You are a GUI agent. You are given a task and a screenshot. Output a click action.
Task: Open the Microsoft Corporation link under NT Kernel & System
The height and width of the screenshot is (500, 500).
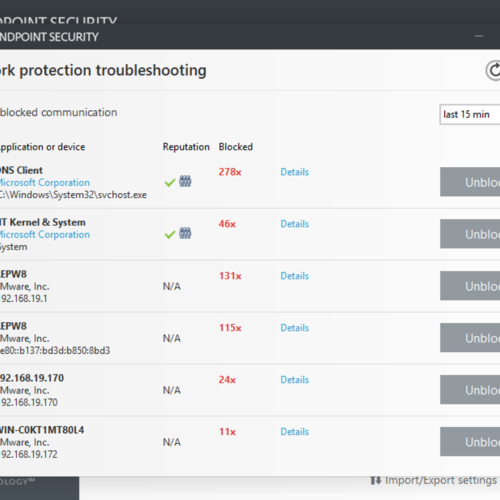point(45,235)
